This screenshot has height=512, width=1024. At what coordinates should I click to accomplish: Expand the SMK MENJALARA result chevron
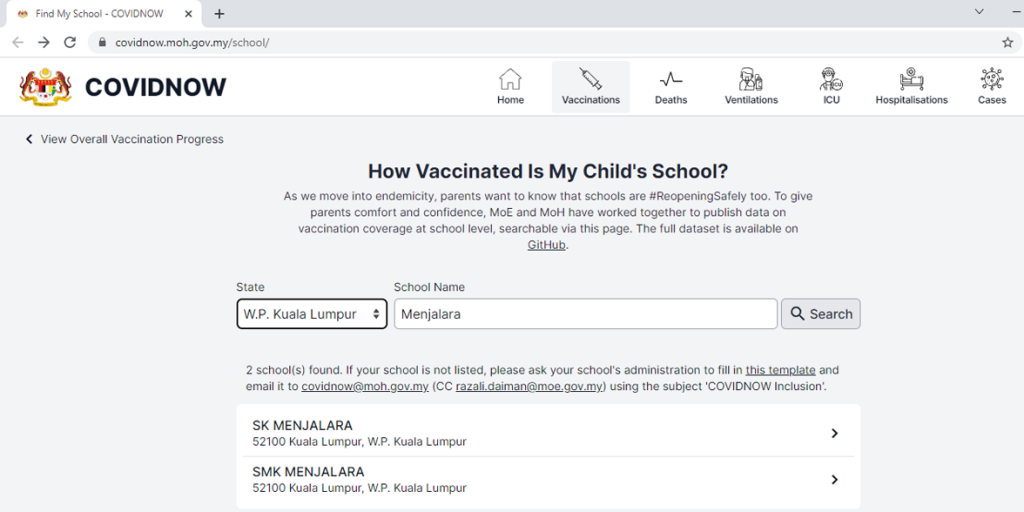coord(834,479)
